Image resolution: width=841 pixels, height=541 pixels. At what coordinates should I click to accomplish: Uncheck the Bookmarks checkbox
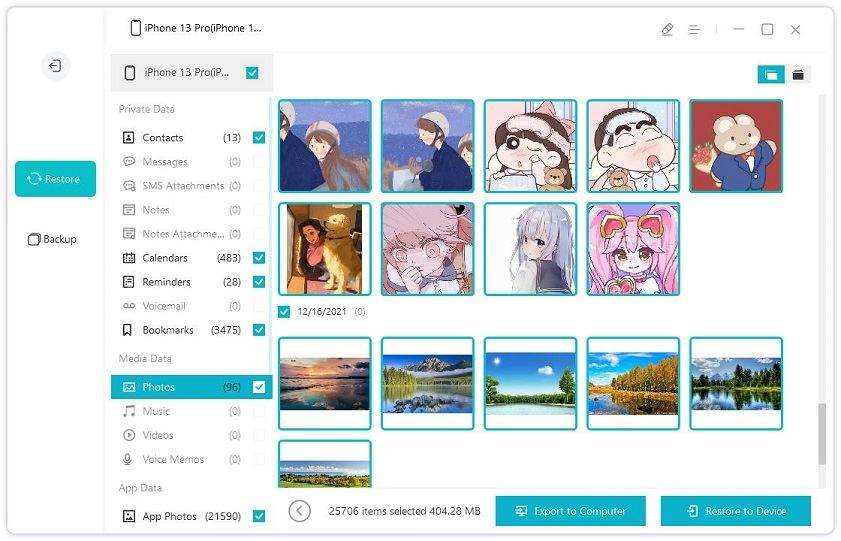click(x=259, y=330)
